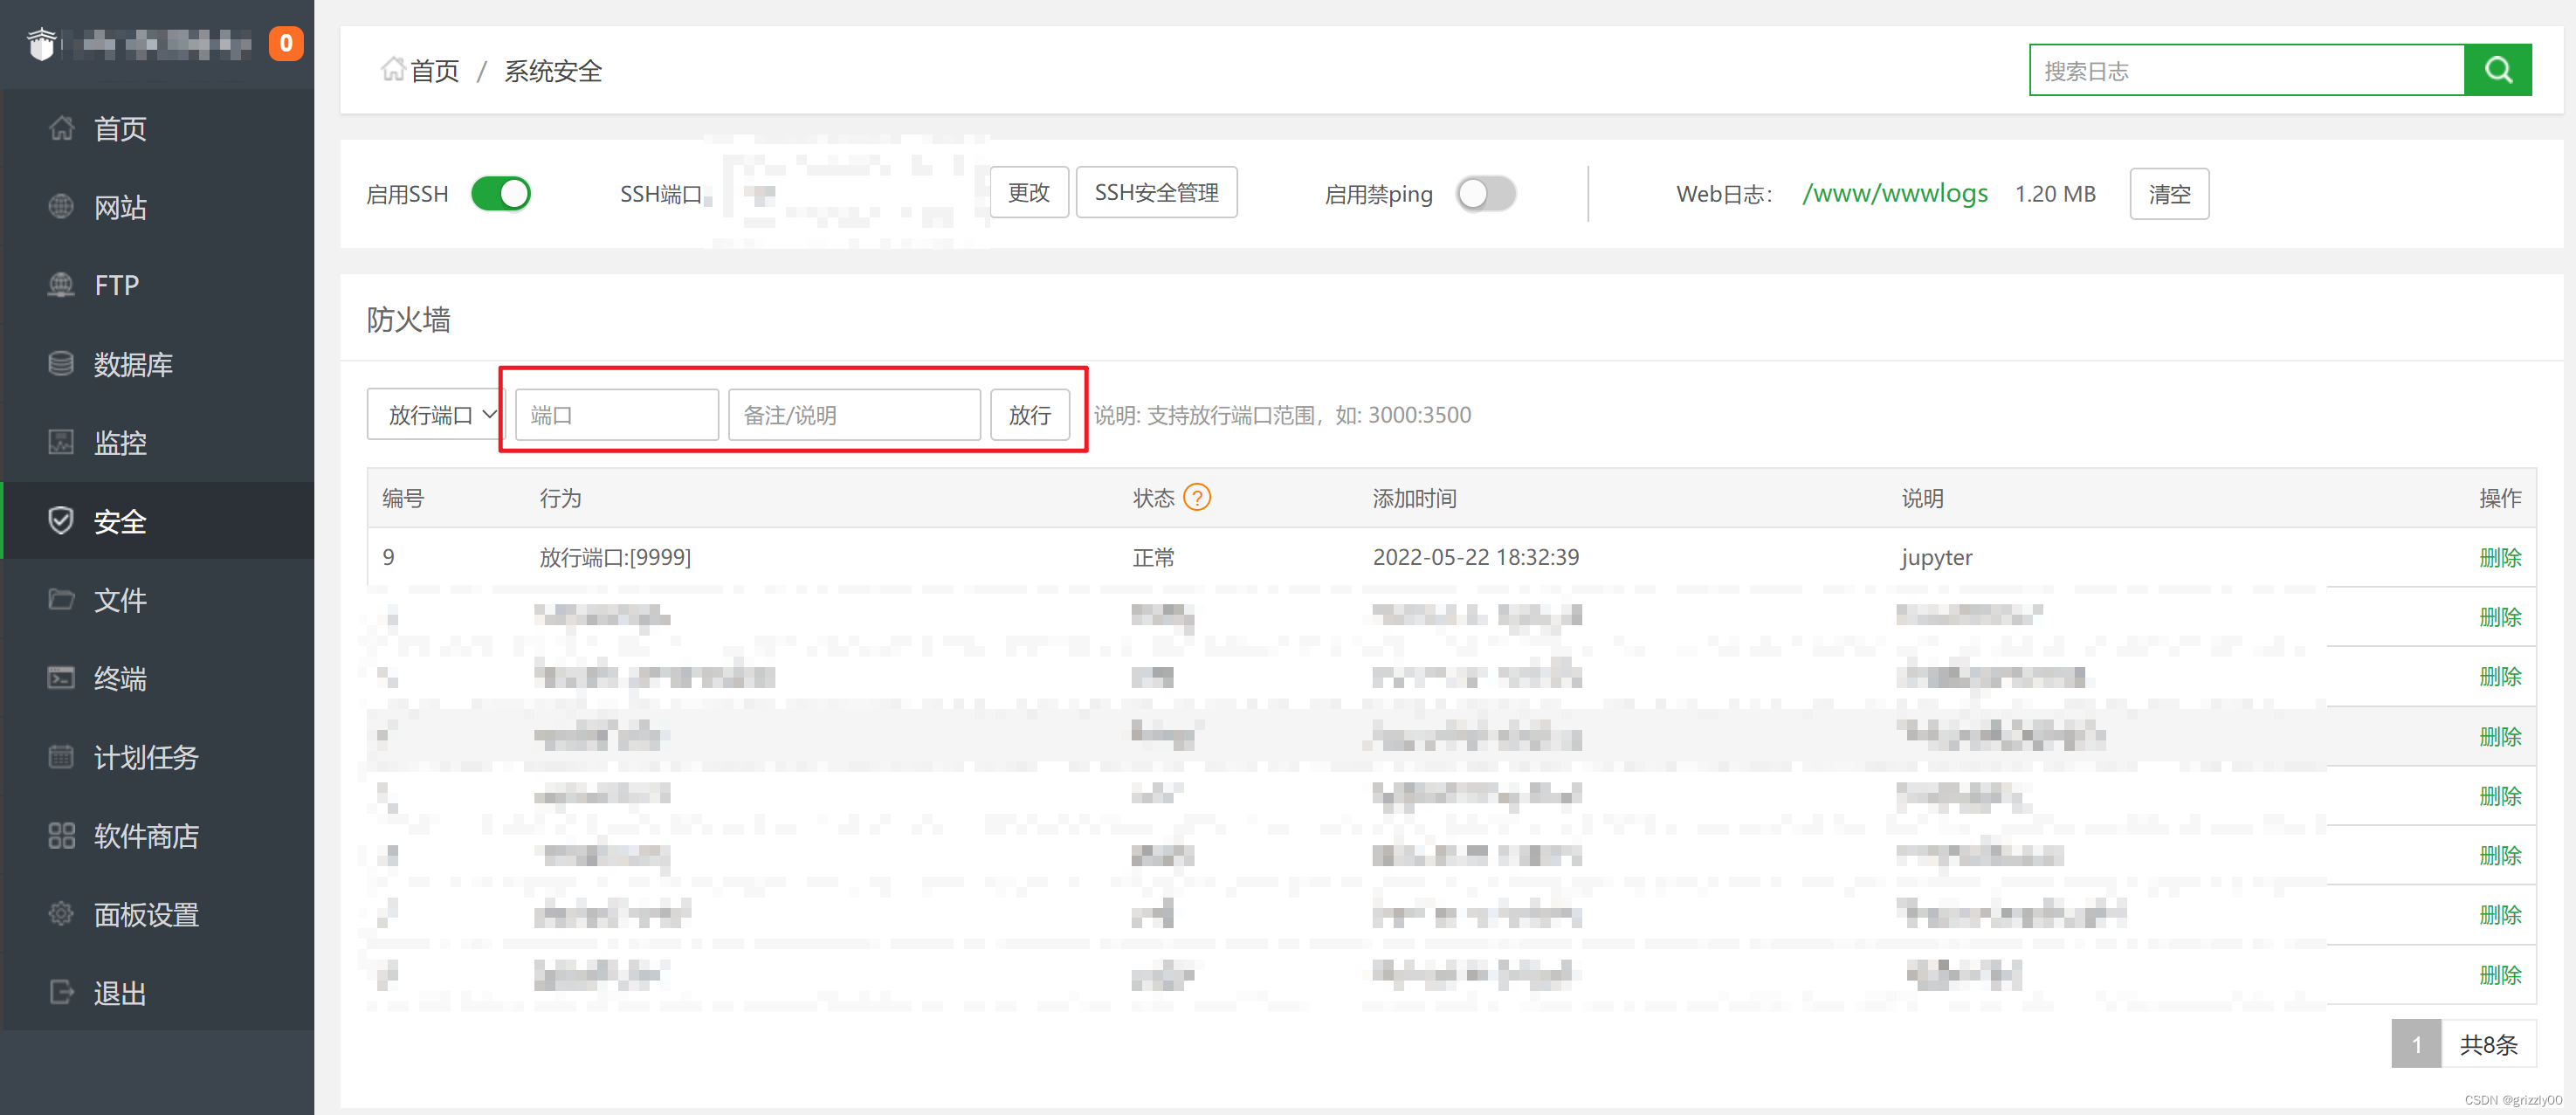Click the 1.20 MB log size text
The image size is (2576, 1115).
point(2055,194)
